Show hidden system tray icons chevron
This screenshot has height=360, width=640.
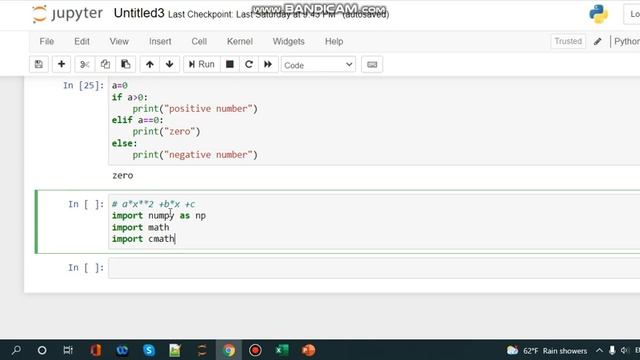[599, 351]
